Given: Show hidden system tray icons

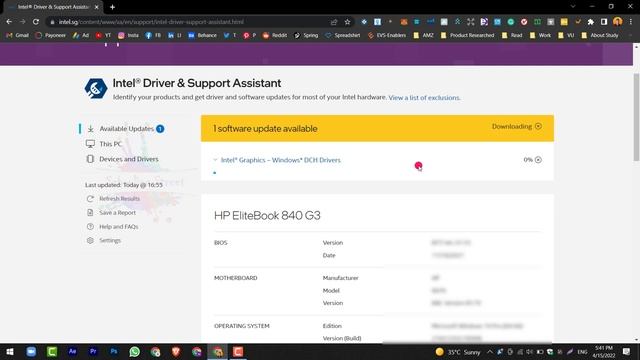Looking at the screenshot, I should tap(490, 352).
